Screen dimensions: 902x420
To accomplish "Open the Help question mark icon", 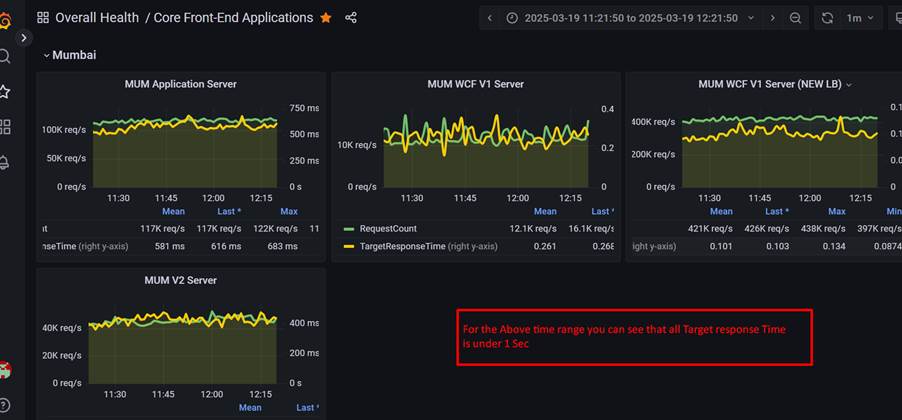I will pyautogui.click(x=5, y=405).
